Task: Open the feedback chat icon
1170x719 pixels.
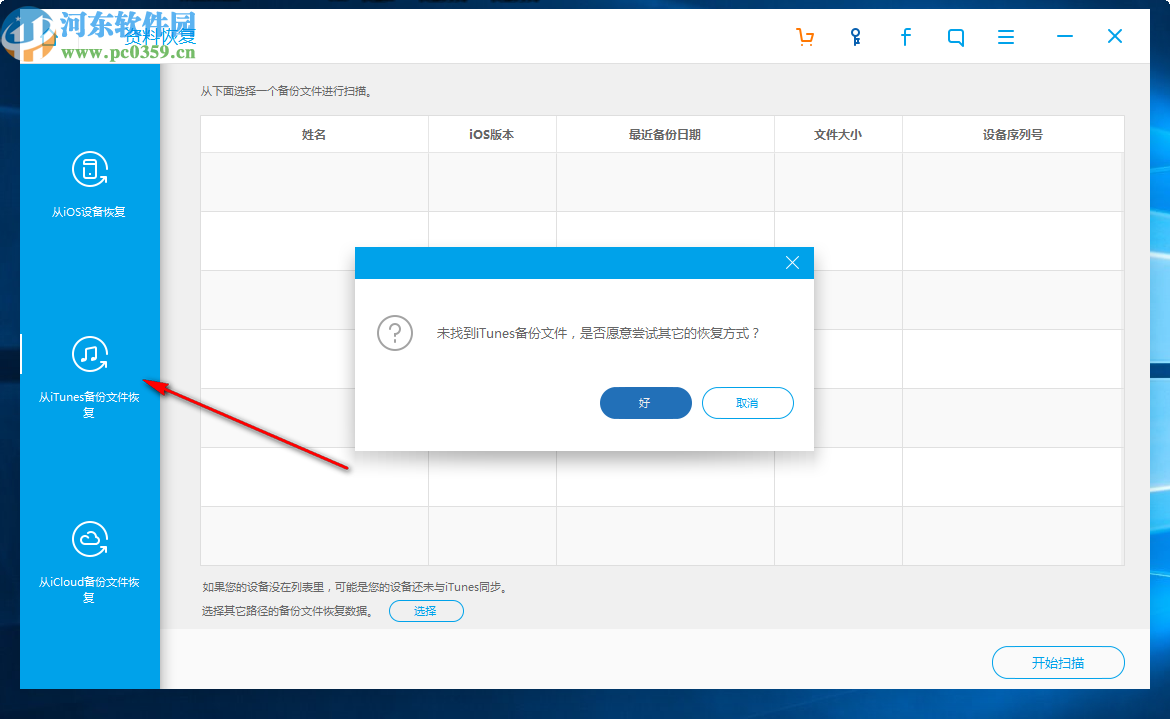Action: point(955,36)
